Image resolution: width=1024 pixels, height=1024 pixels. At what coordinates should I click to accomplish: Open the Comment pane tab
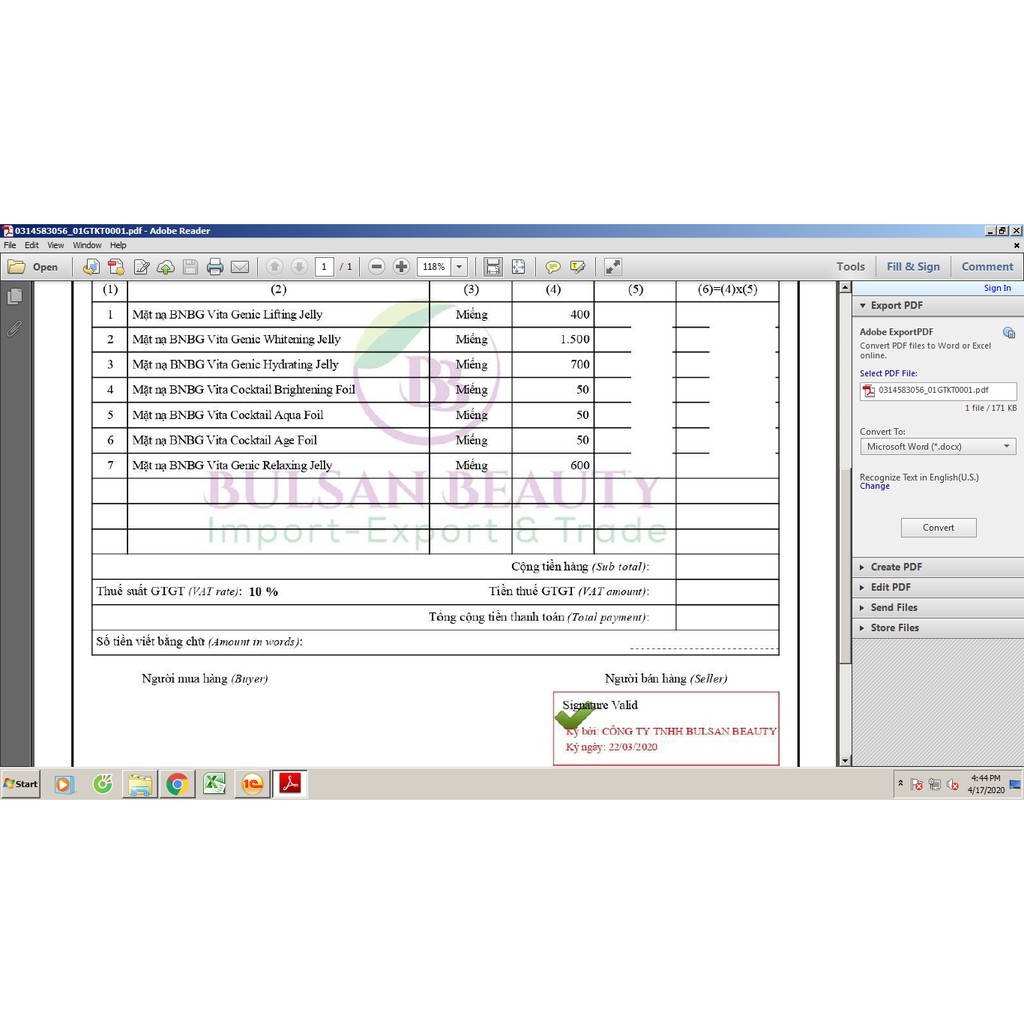click(x=987, y=266)
